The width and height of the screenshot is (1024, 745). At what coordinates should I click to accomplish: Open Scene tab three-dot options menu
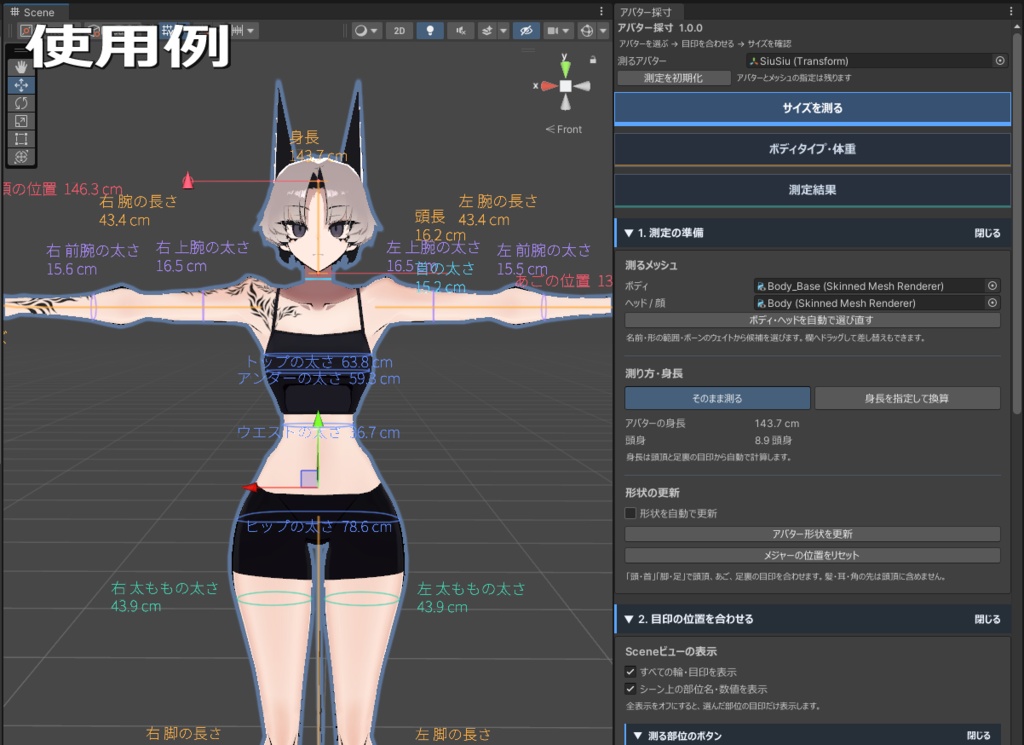point(601,11)
